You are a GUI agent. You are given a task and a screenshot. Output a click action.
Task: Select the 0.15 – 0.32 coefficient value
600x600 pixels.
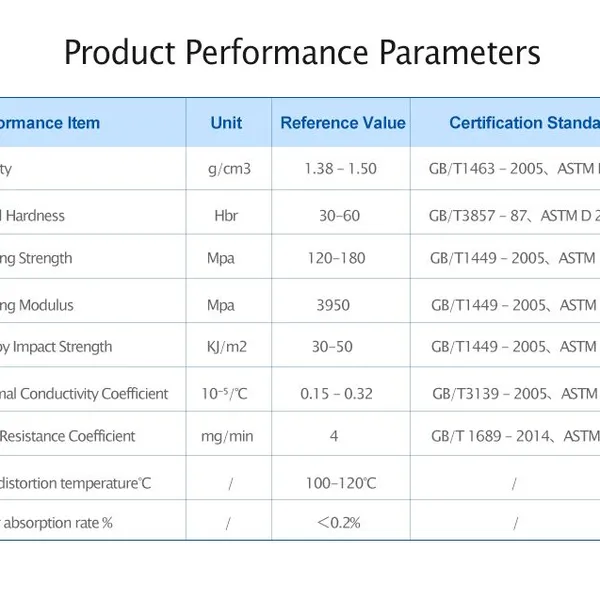tap(336, 394)
